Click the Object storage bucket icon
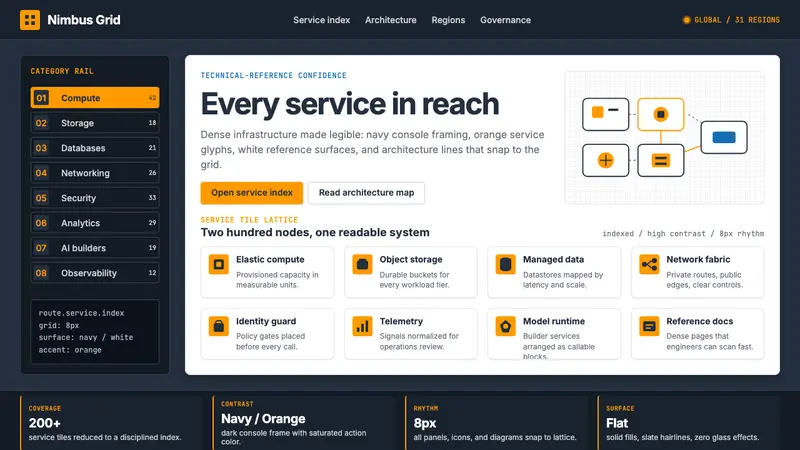Screen dimensions: 800x450 click(362, 264)
